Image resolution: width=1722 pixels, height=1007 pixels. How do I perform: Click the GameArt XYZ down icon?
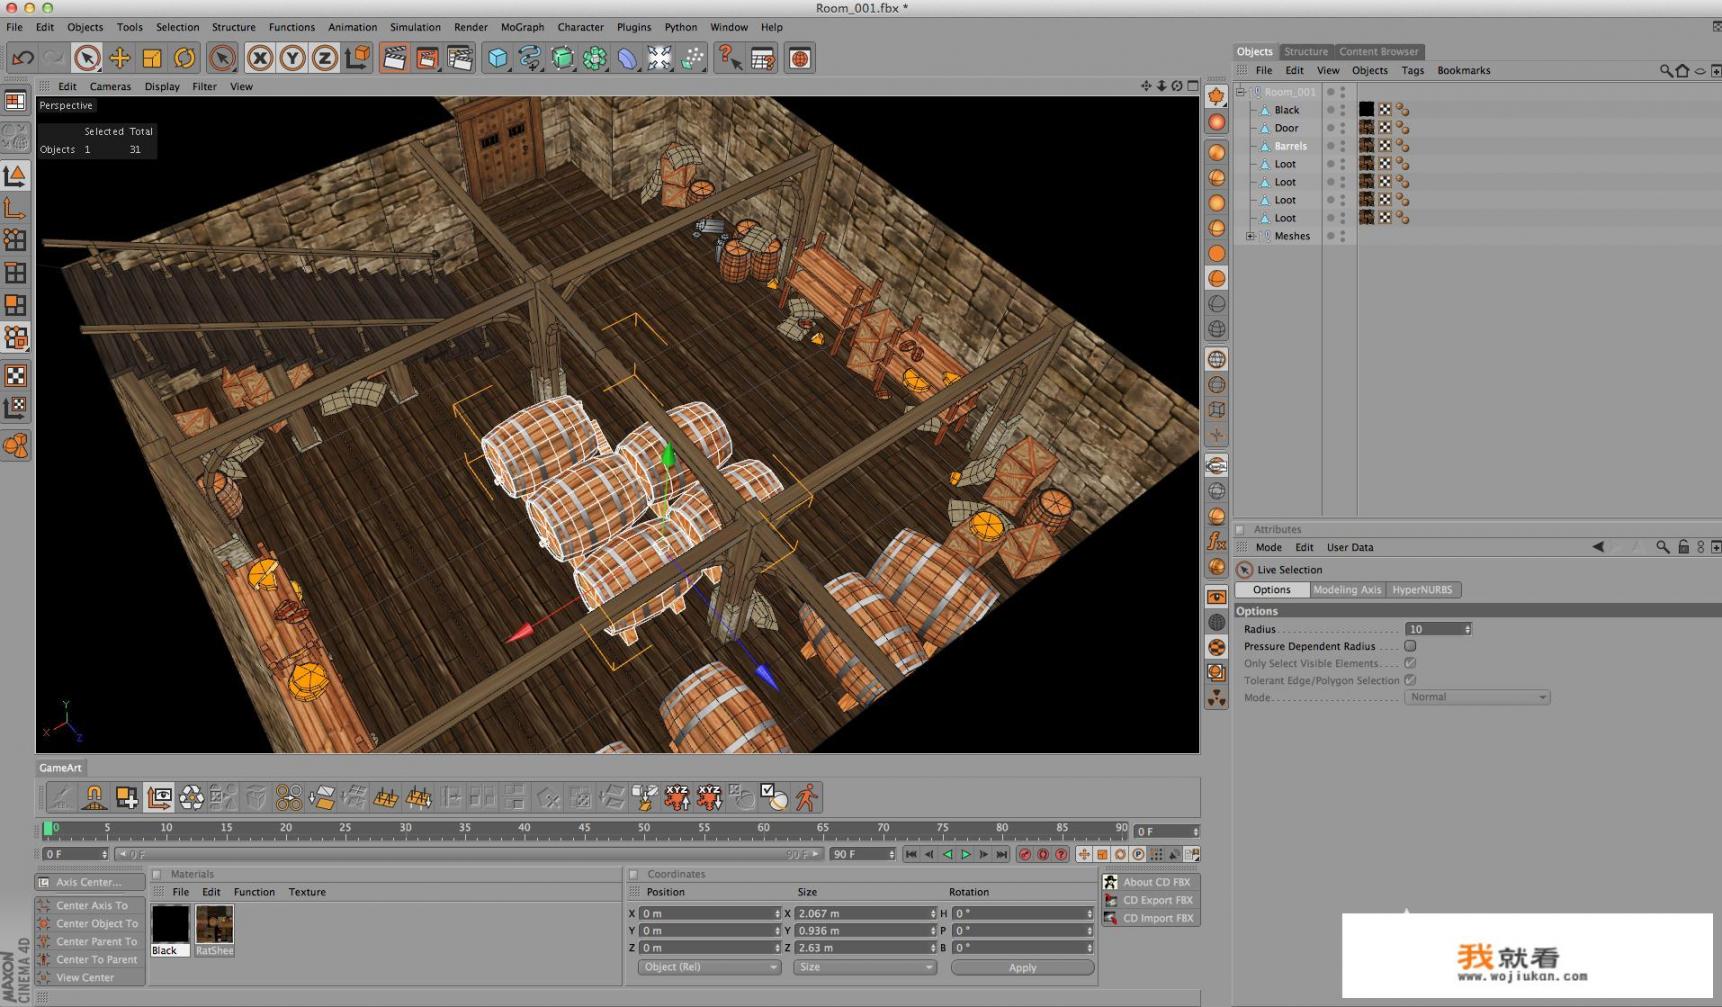point(709,797)
